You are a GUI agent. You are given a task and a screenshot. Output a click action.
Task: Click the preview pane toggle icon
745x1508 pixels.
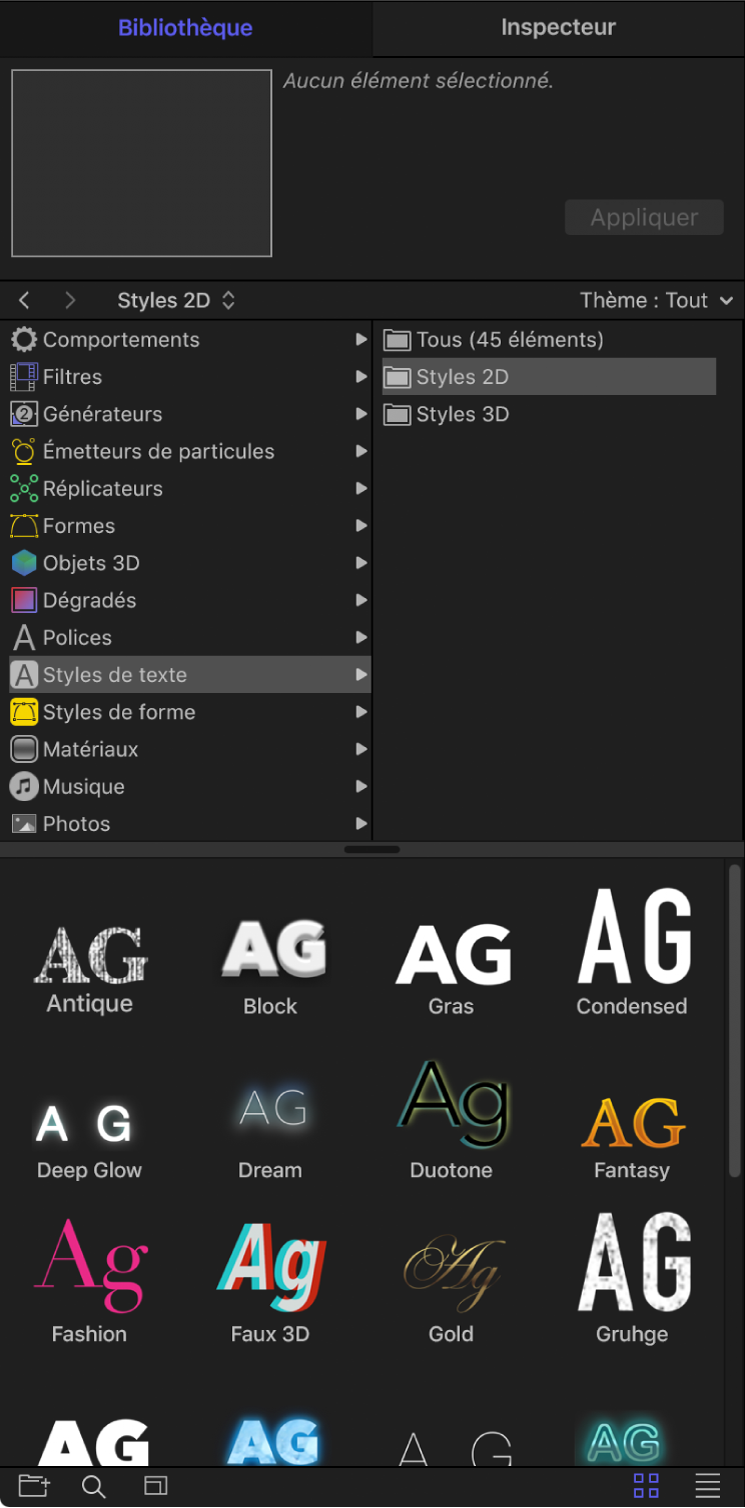point(155,1486)
